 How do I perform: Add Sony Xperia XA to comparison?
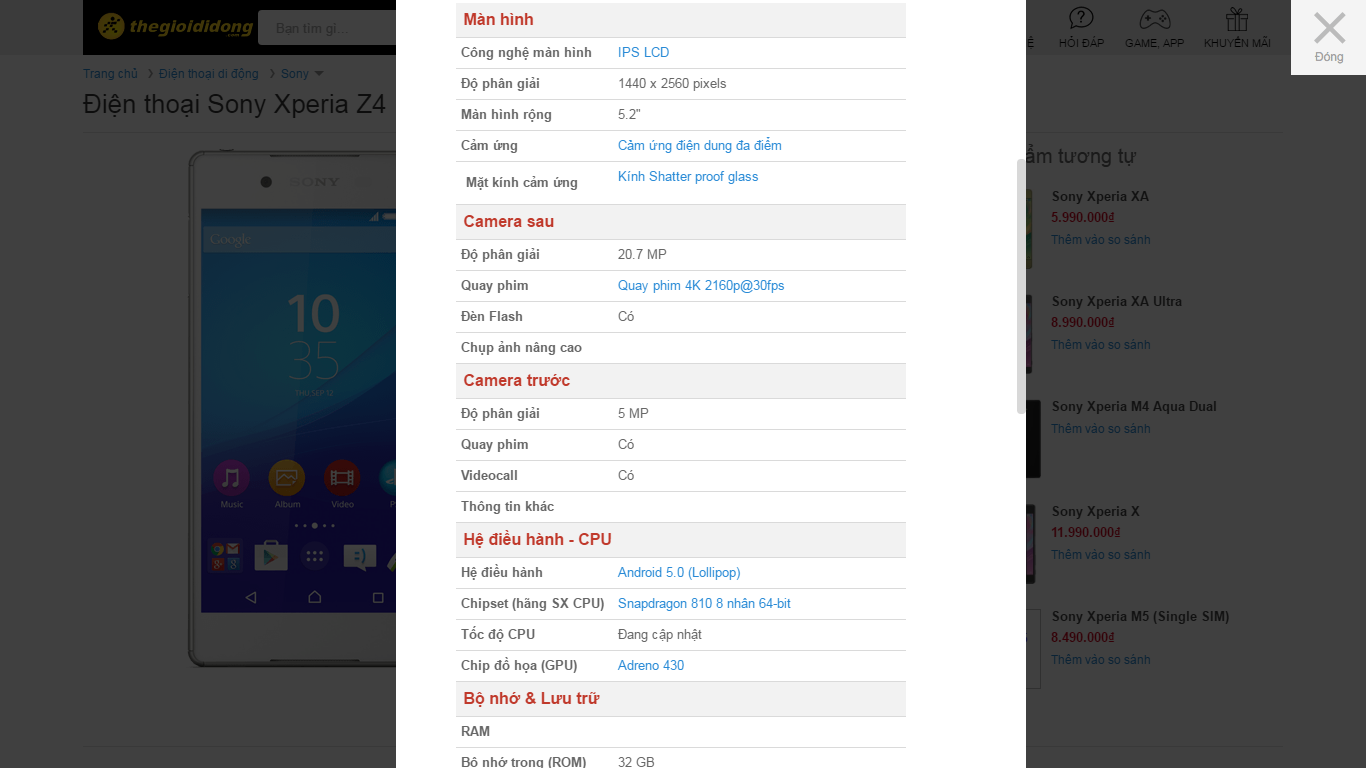[1101, 240]
